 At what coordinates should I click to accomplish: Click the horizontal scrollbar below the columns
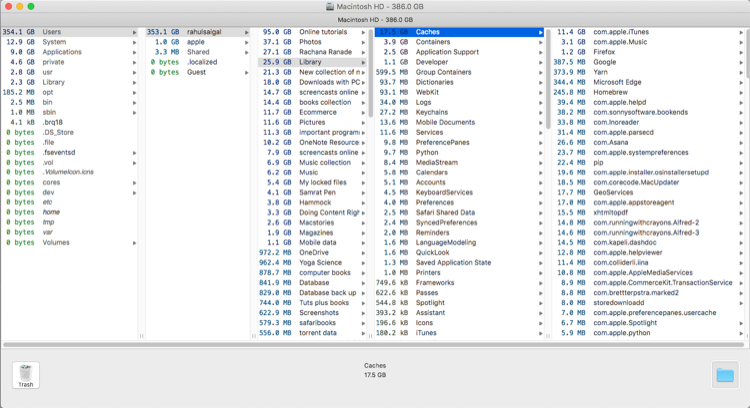pos(373,344)
